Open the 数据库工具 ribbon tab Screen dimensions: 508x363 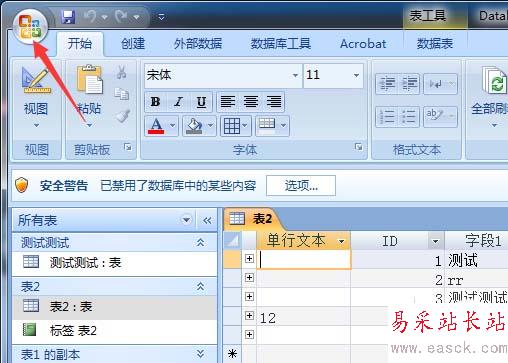pos(281,44)
